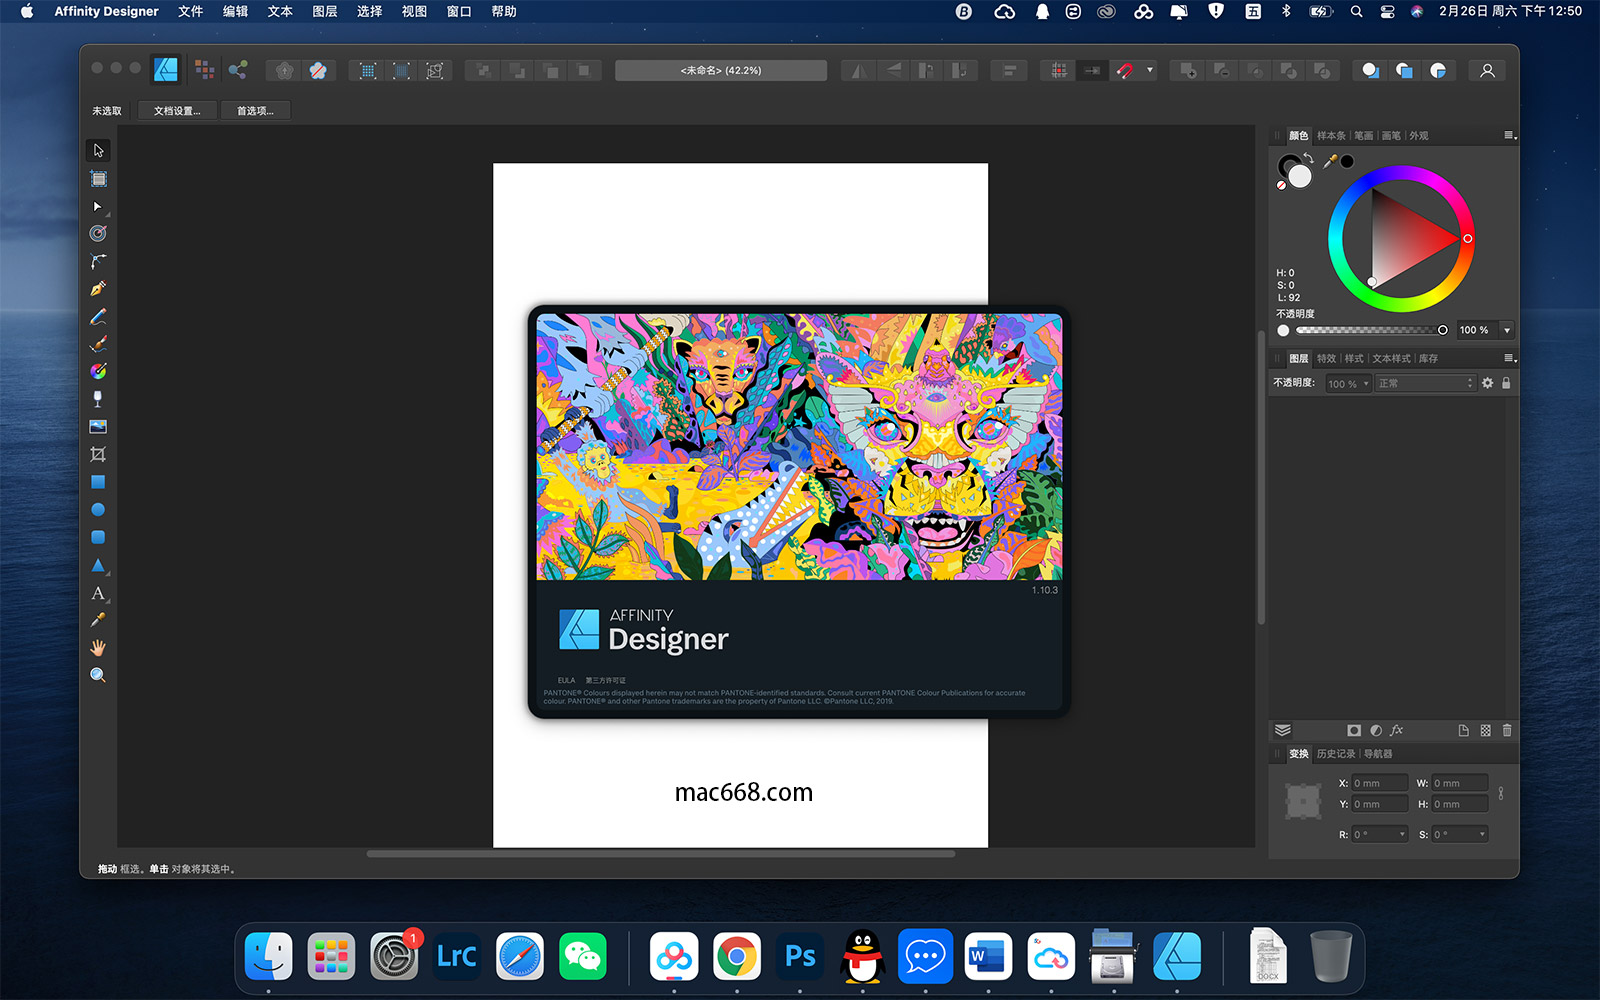The width and height of the screenshot is (1600, 1000).
Task: Select the Colour Picker tool in the toolbox
Action: pos(98,620)
